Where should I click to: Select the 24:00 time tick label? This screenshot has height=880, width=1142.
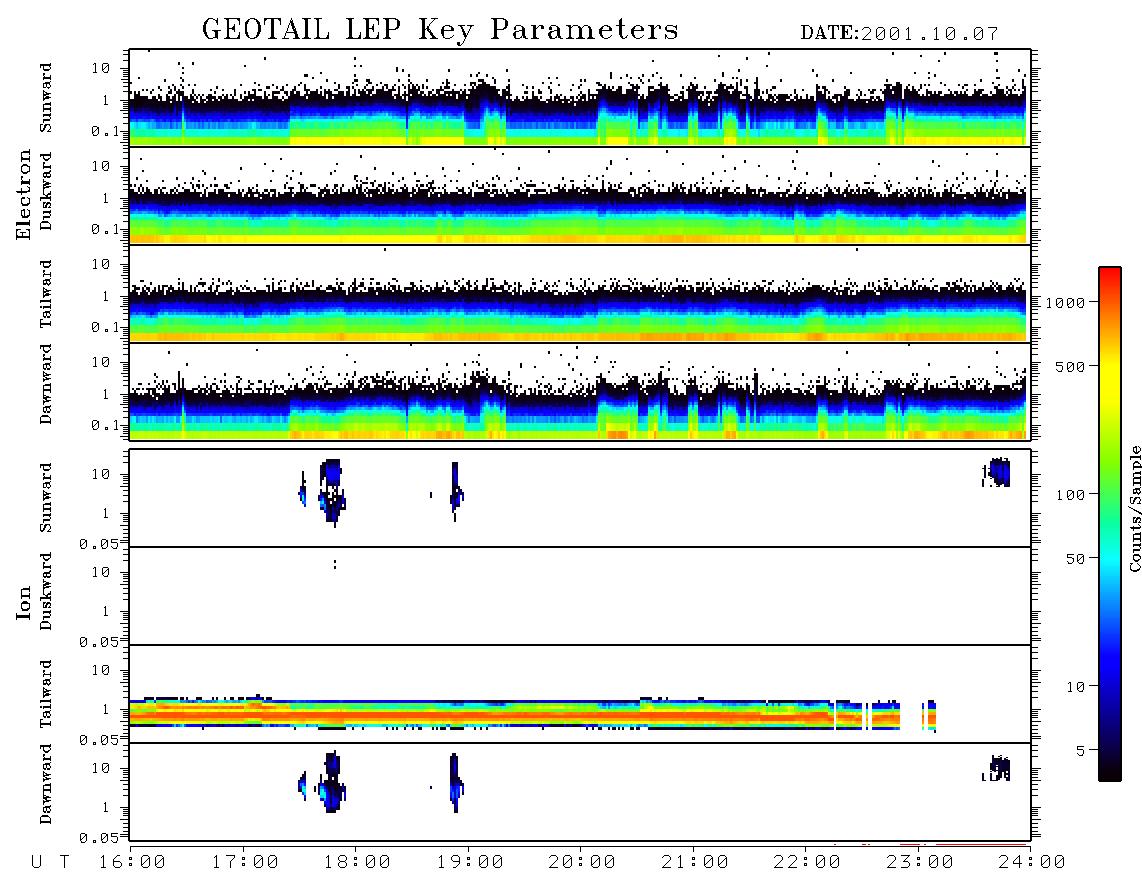point(1032,863)
